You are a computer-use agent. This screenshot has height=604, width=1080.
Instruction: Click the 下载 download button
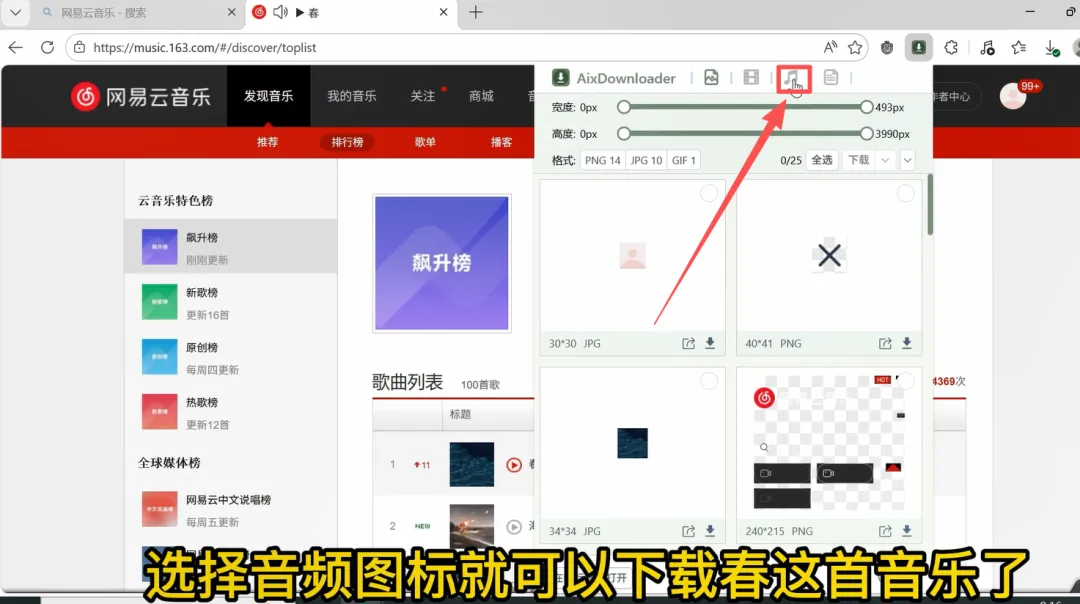858,160
